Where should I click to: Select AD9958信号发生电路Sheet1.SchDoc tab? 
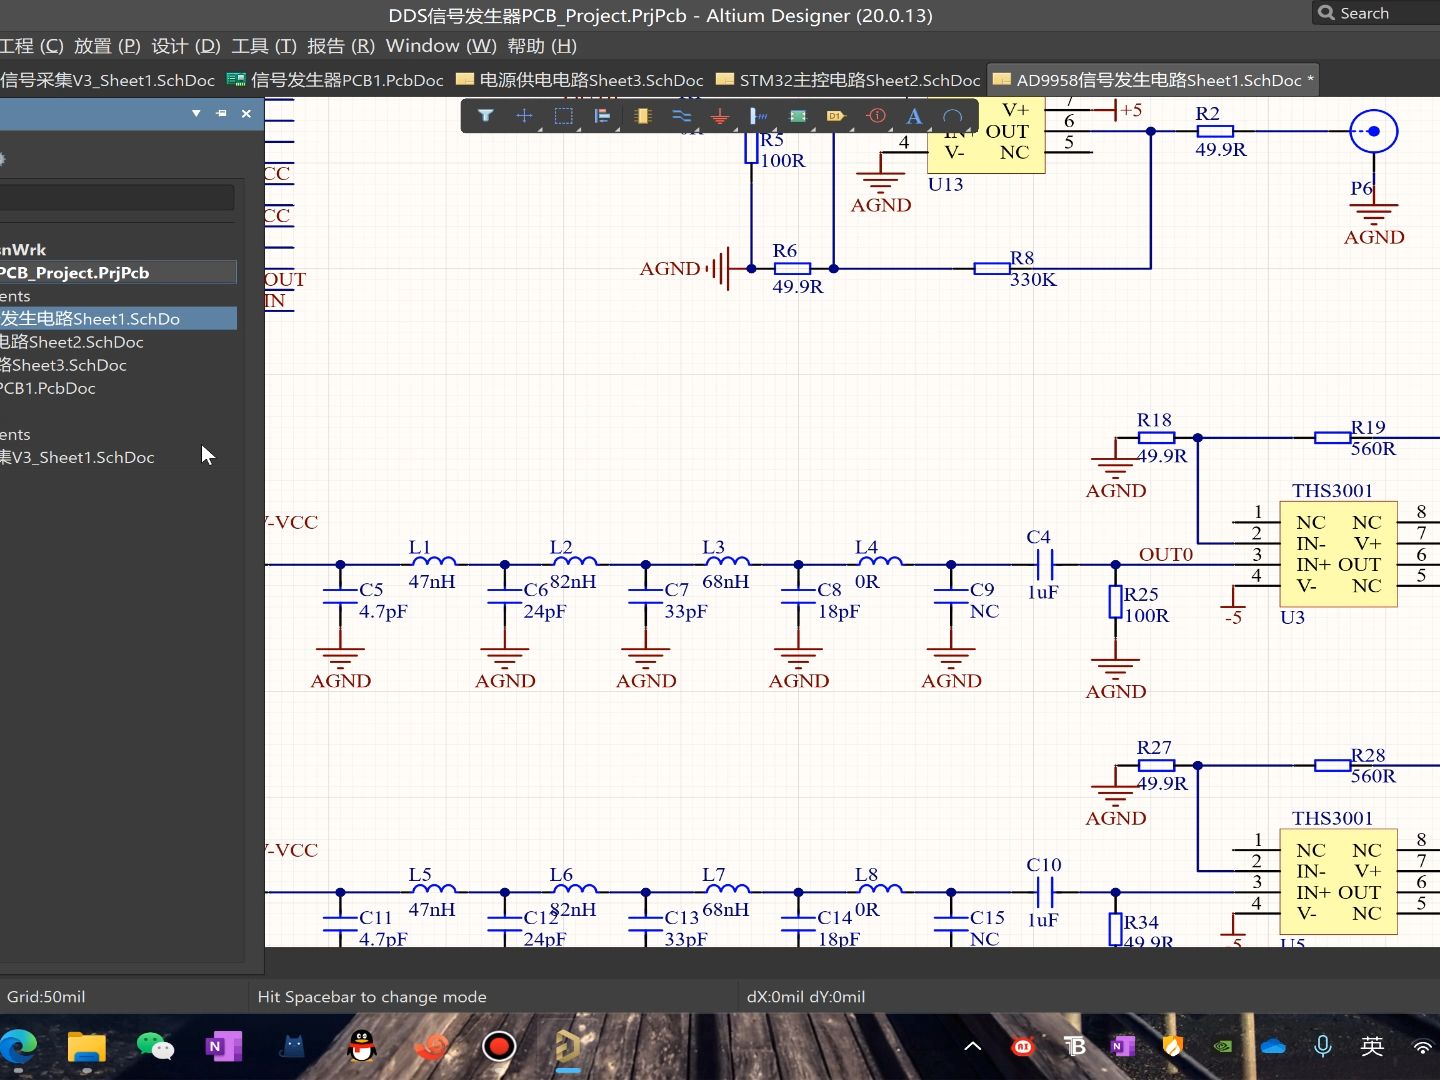1153,80
